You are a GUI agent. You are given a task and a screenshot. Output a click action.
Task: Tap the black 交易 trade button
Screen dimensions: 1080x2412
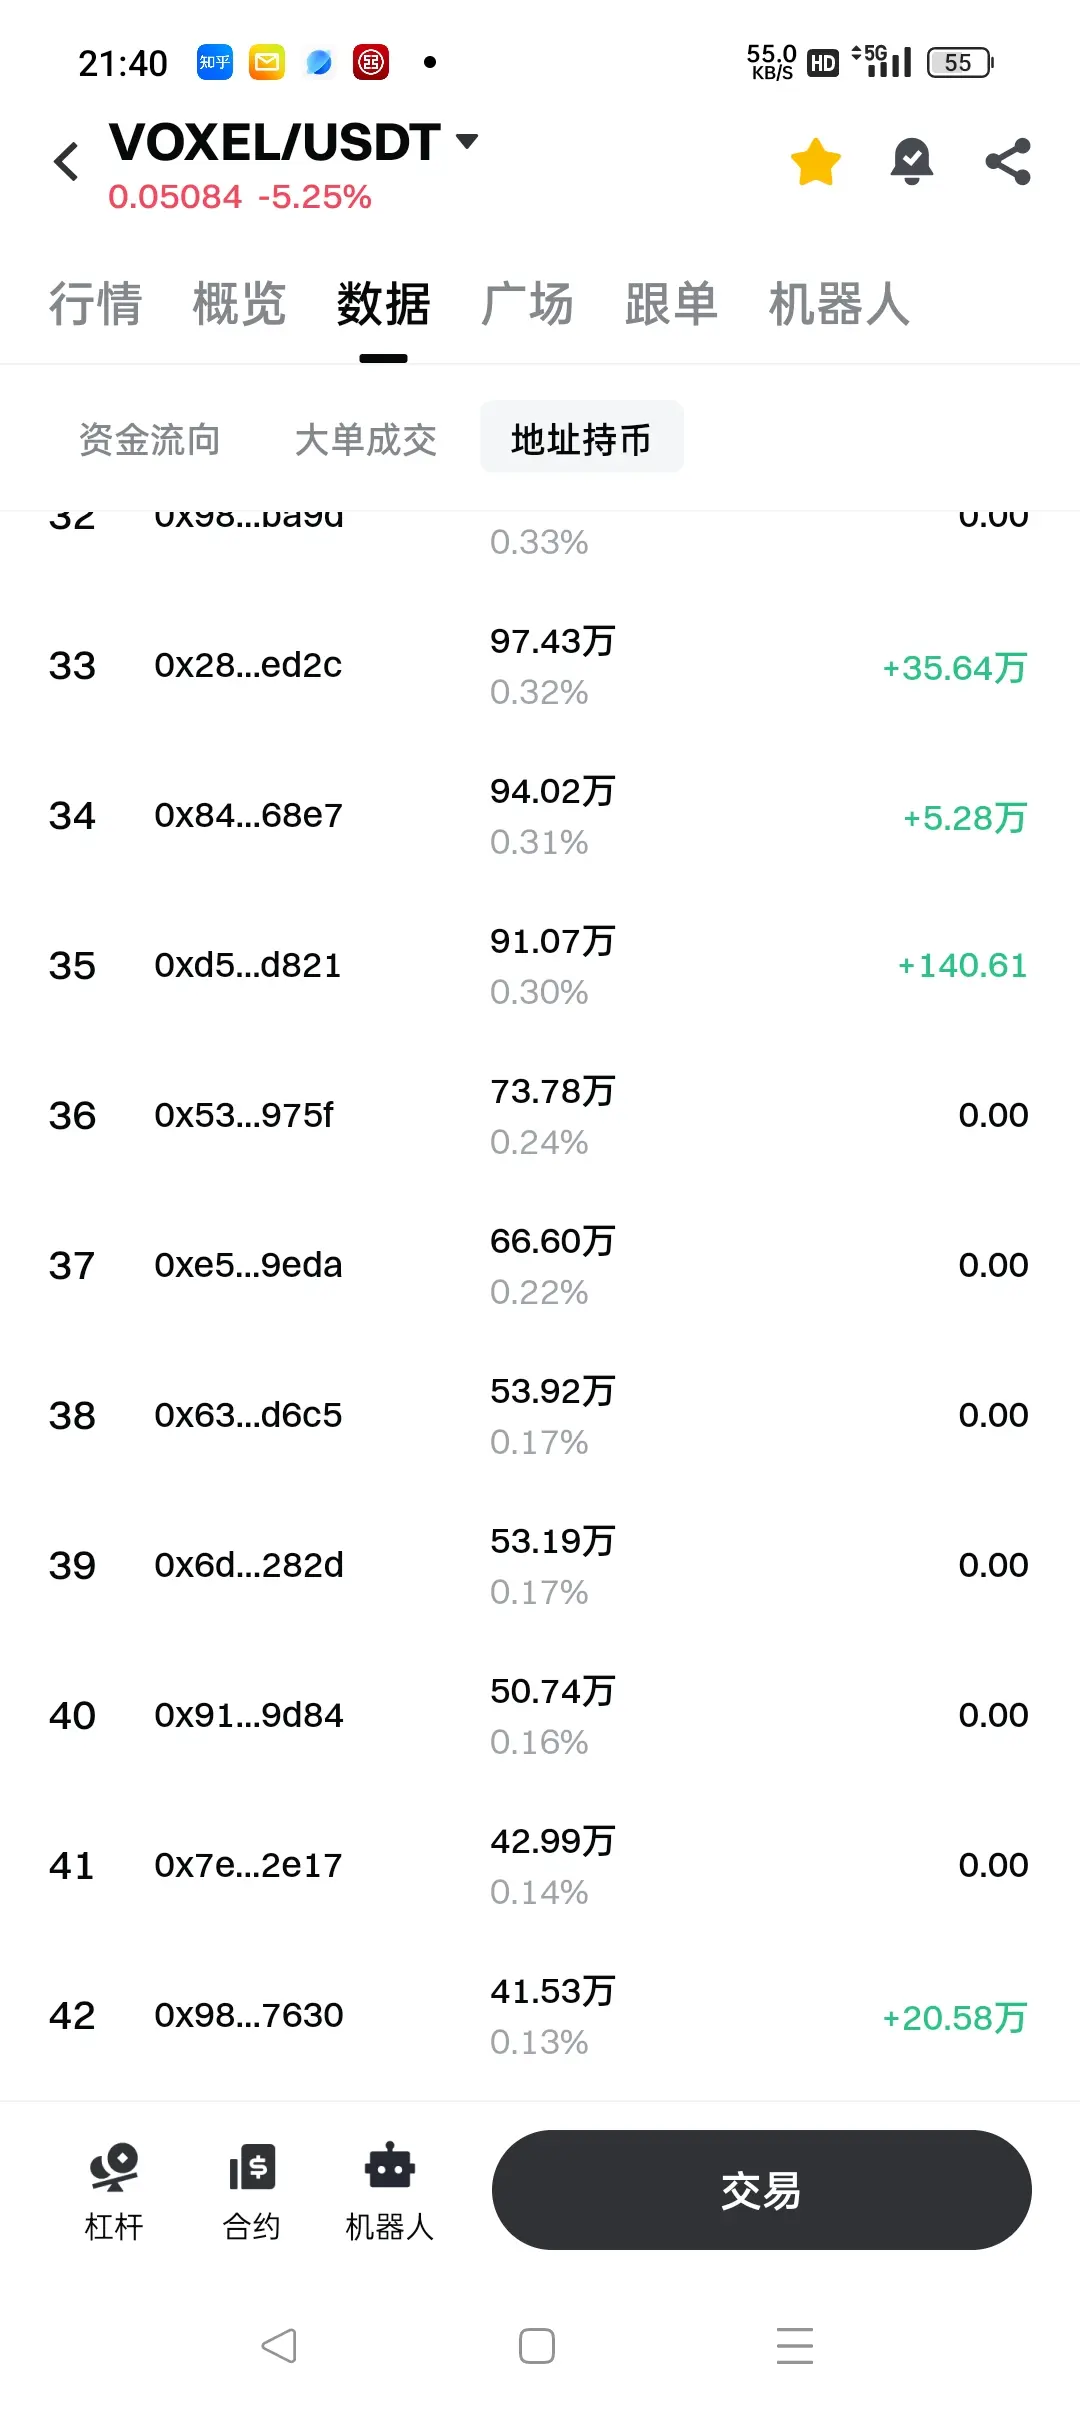tap(761, 2190)
